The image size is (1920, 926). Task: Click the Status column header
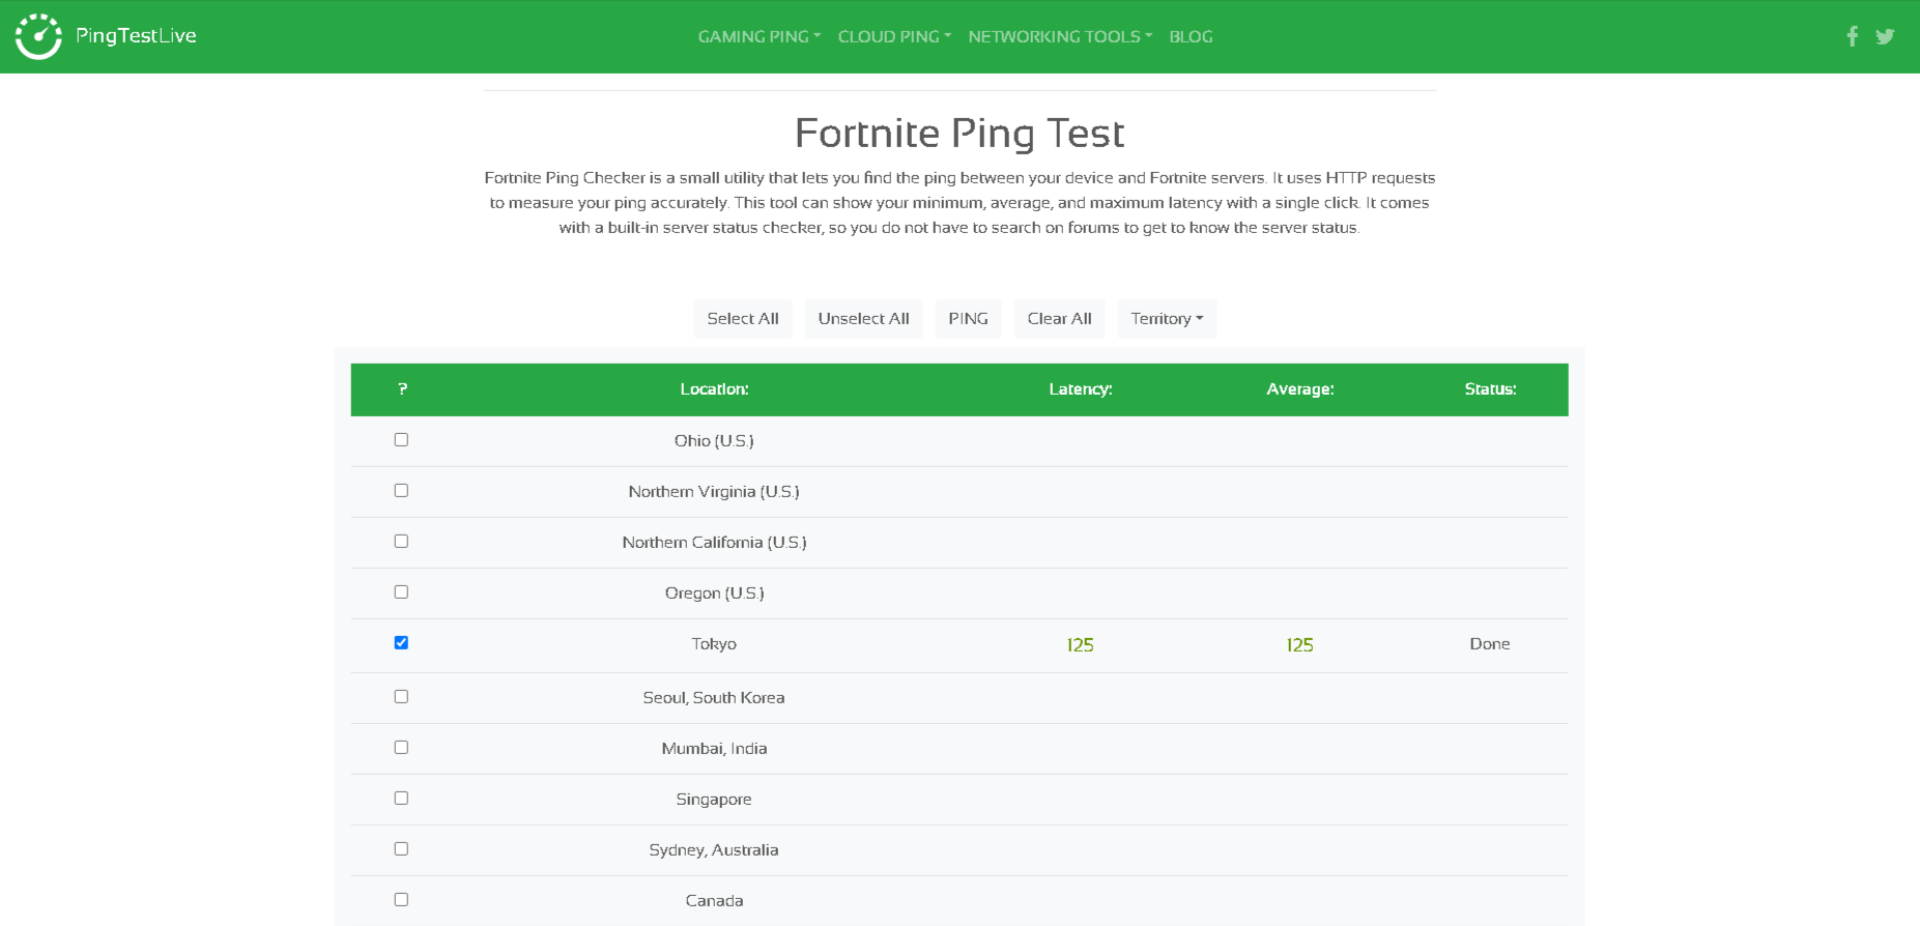[1490, 389]
